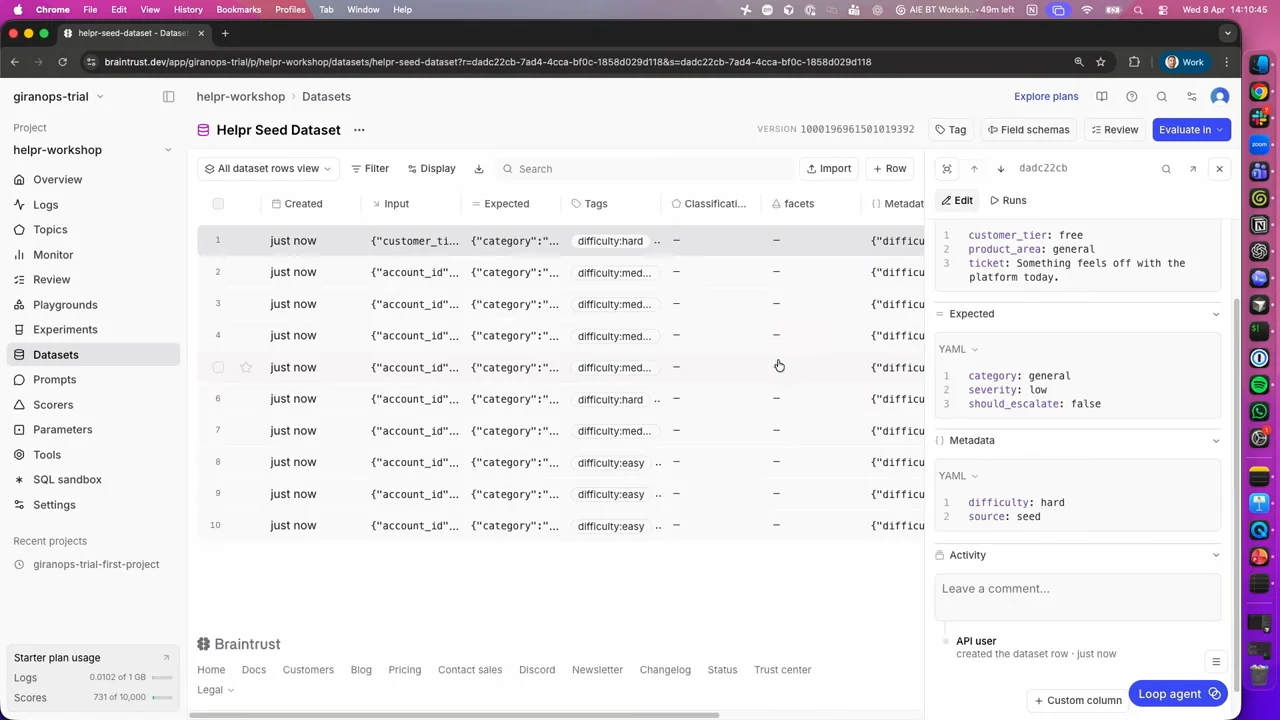1280x720 pixels.
Task: Switch to the Runs tab
Action: (x=1008, y=201)
